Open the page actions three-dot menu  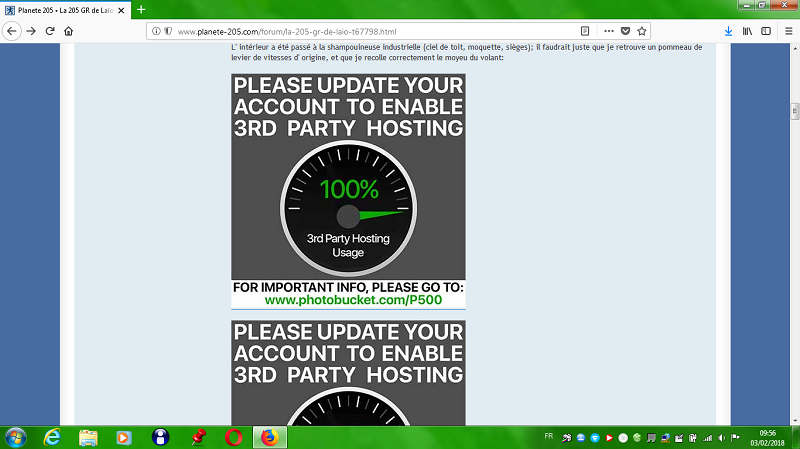point(609,31)
